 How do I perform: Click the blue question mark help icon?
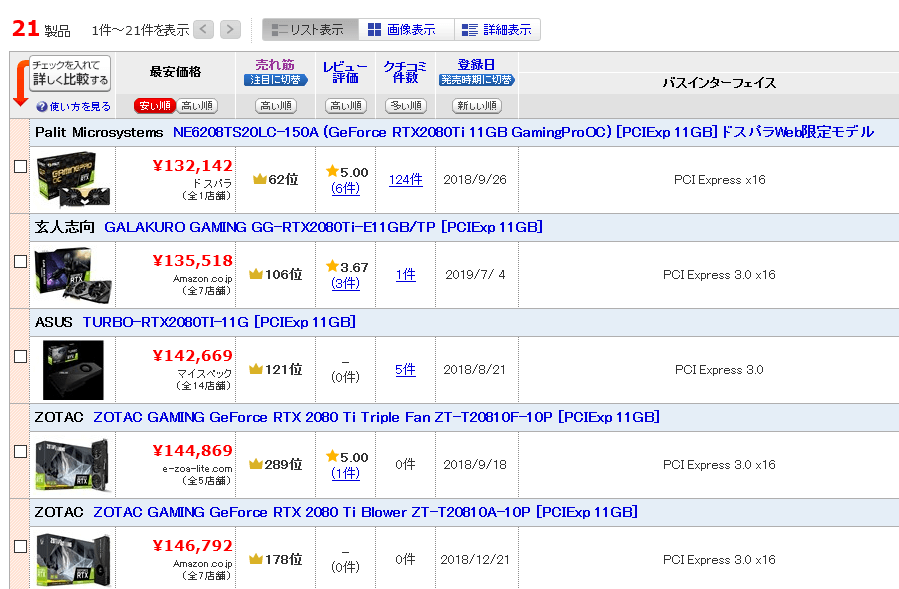click(42, 107)
